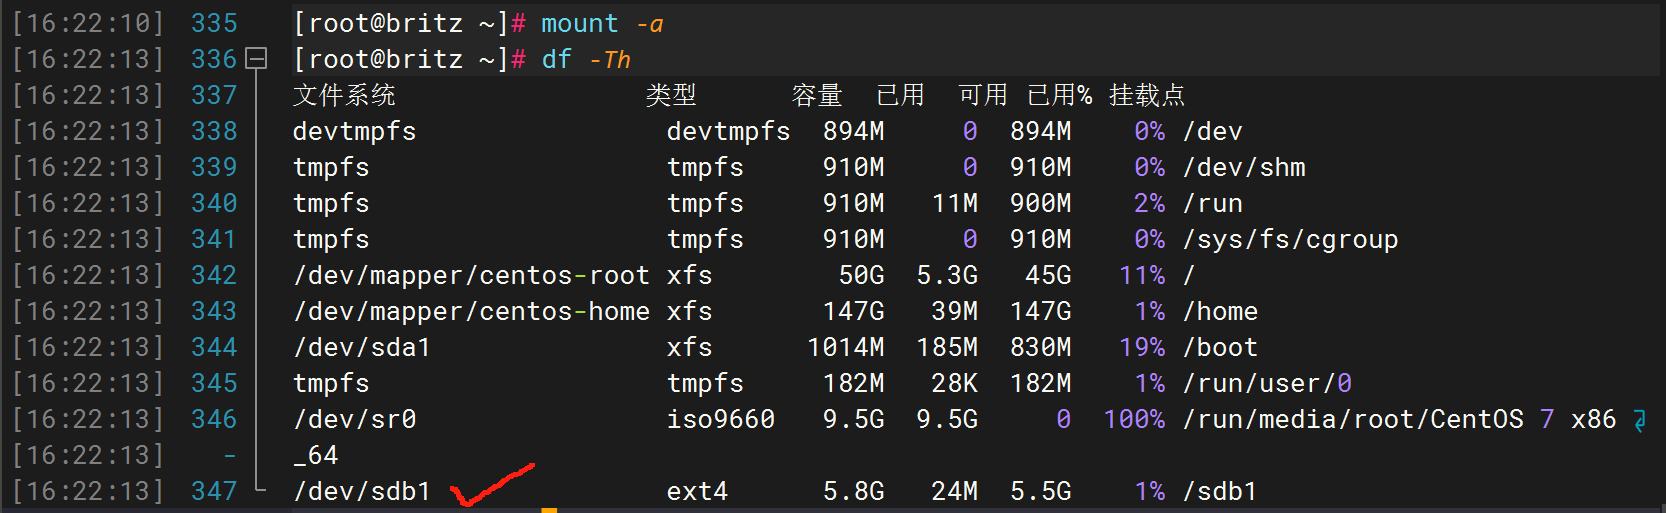Click the '50G' capacity value
The image size is (1666, 513).
pos(862,275)
